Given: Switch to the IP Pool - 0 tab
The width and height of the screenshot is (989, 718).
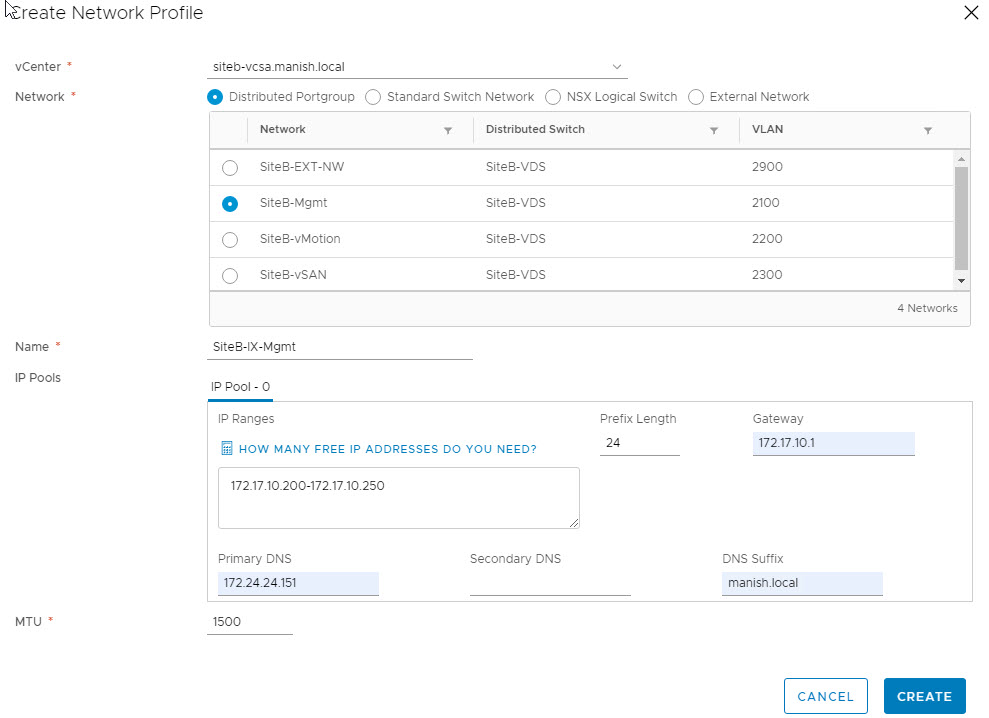Looking at the screenshot, I should (240, 387).
